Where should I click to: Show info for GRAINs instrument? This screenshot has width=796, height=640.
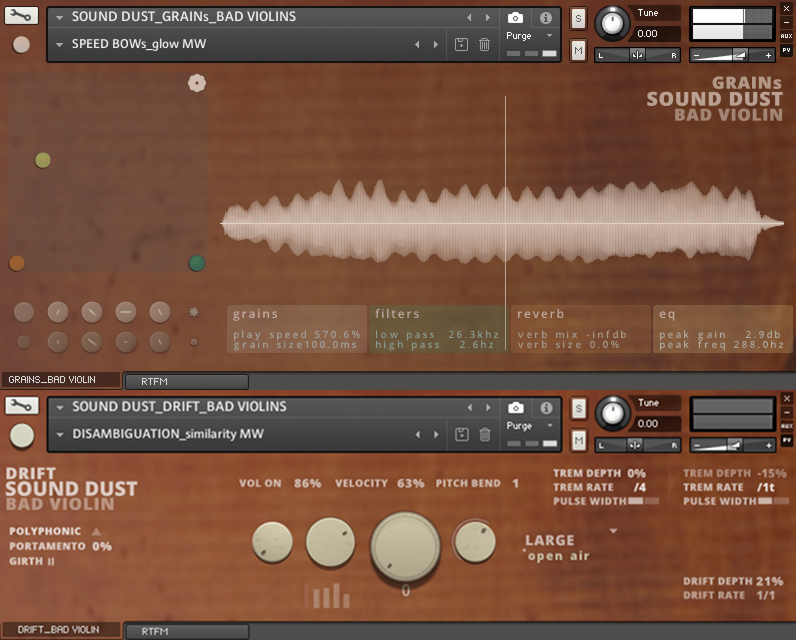tap(546, 18)
